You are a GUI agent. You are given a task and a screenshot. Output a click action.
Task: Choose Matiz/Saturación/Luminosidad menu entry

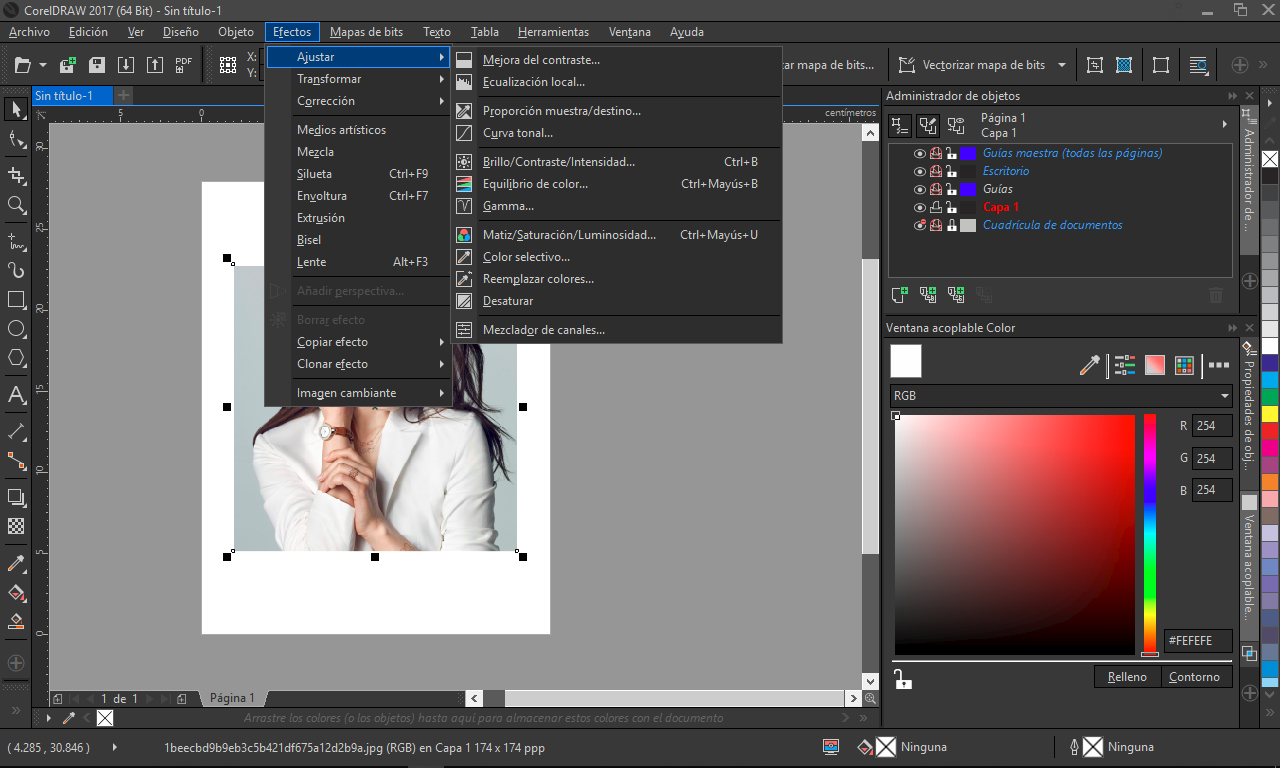[616, 235]
